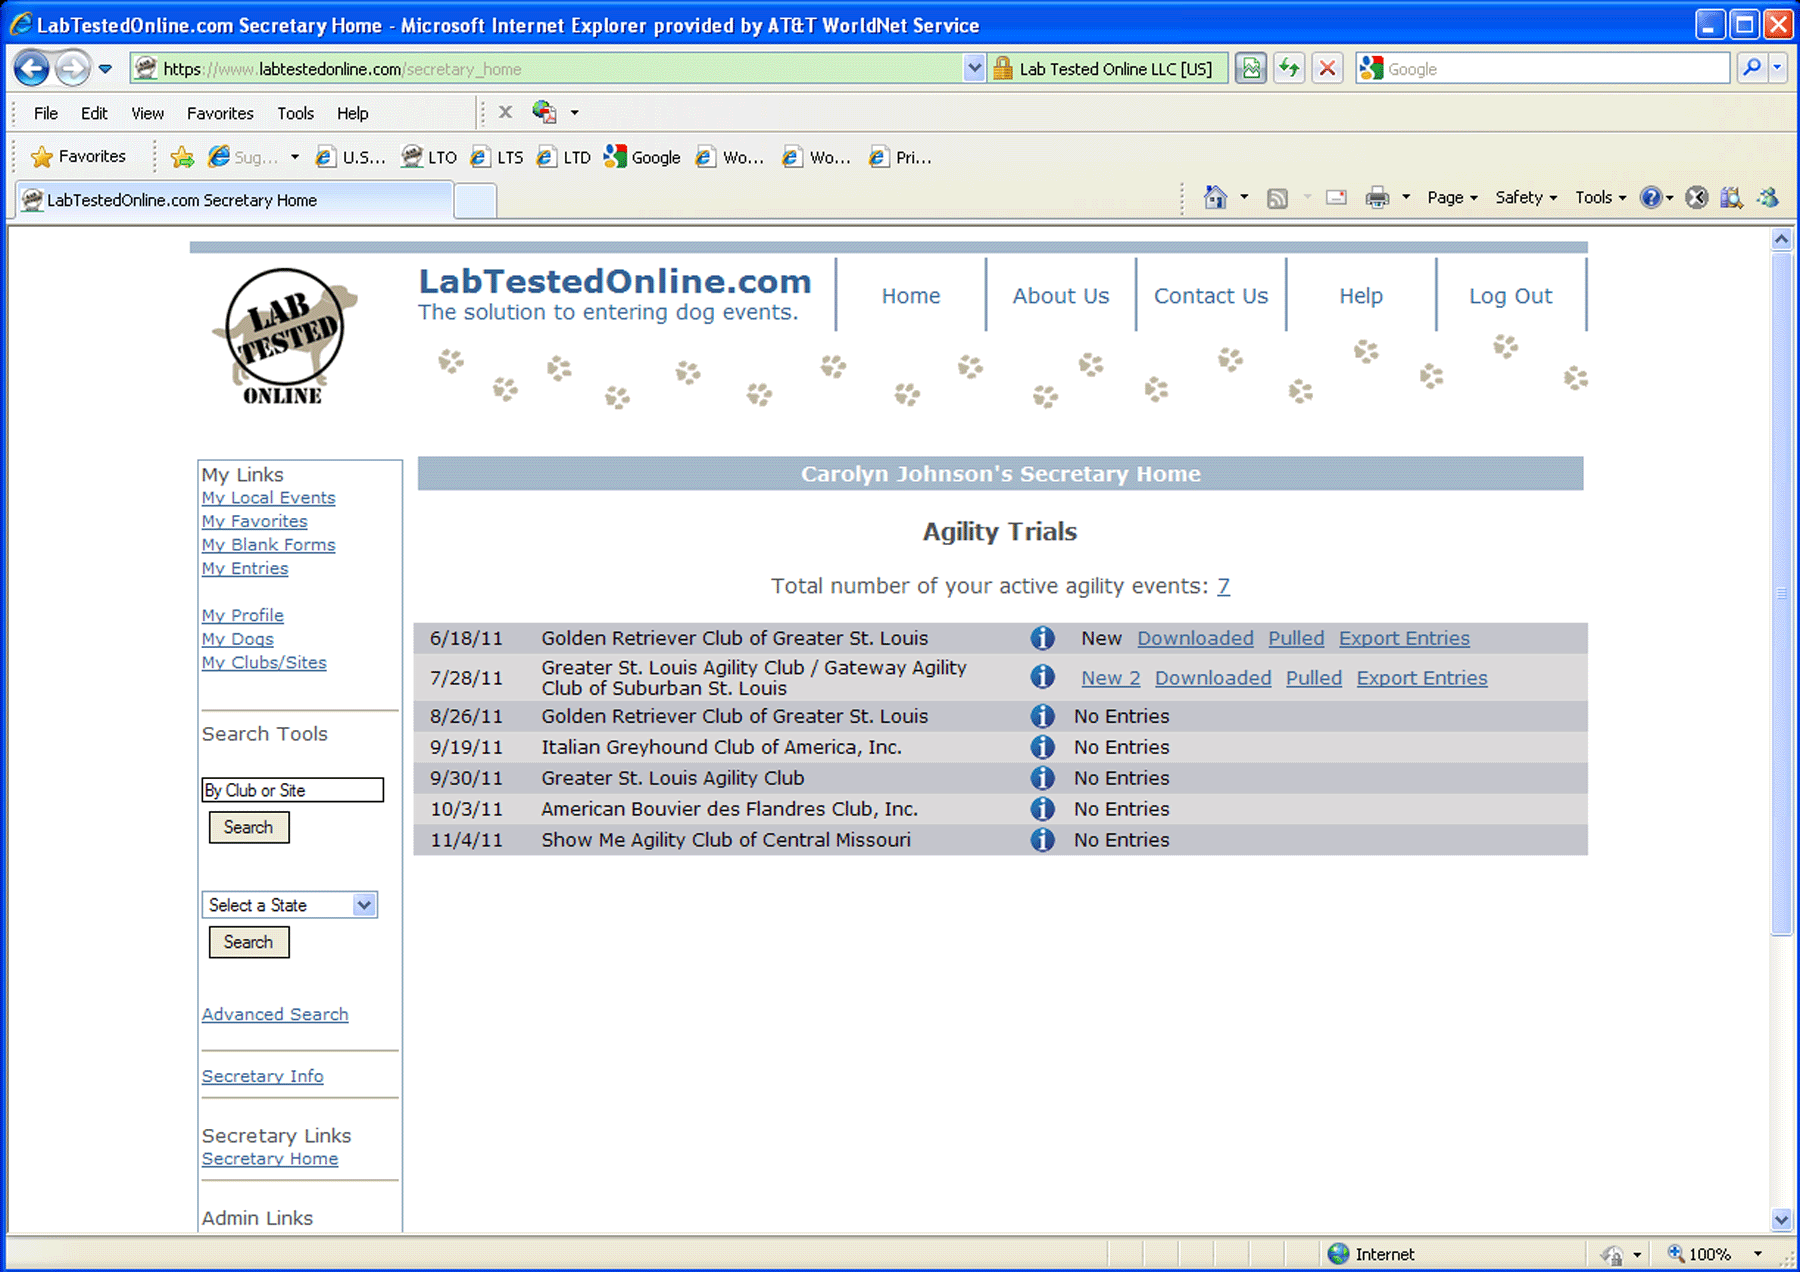This screenshot has width=1800, height=1272.
Task: Click the Favorites star button
Action: click(79, 156)
